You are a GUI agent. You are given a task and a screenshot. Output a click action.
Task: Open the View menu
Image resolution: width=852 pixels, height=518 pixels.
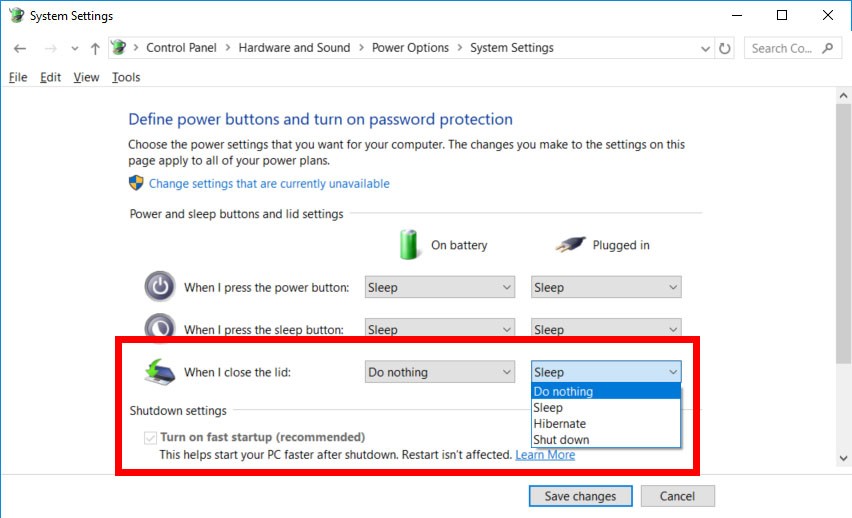tap(86, 77)
